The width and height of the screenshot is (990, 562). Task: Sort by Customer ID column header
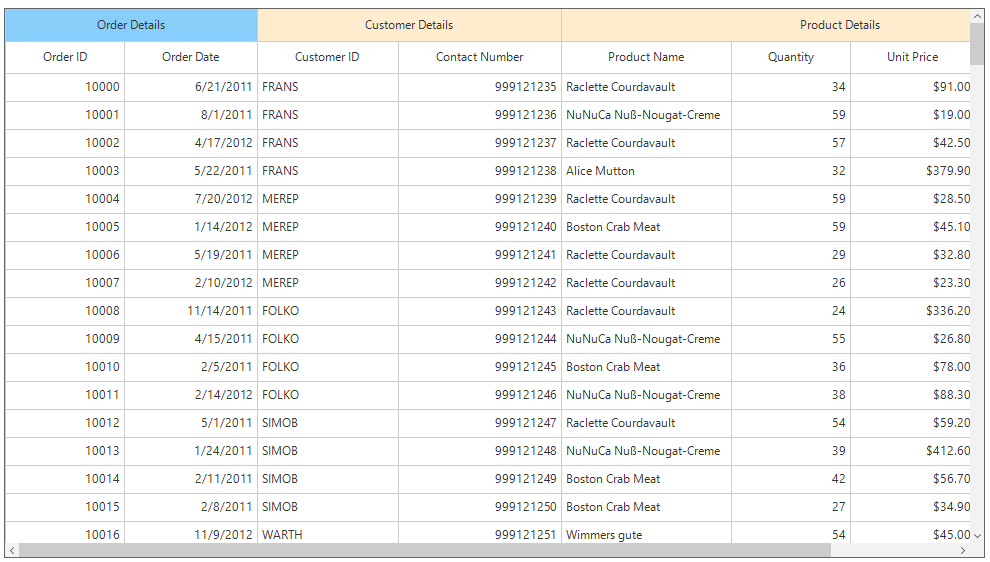(x=328, y=57)
